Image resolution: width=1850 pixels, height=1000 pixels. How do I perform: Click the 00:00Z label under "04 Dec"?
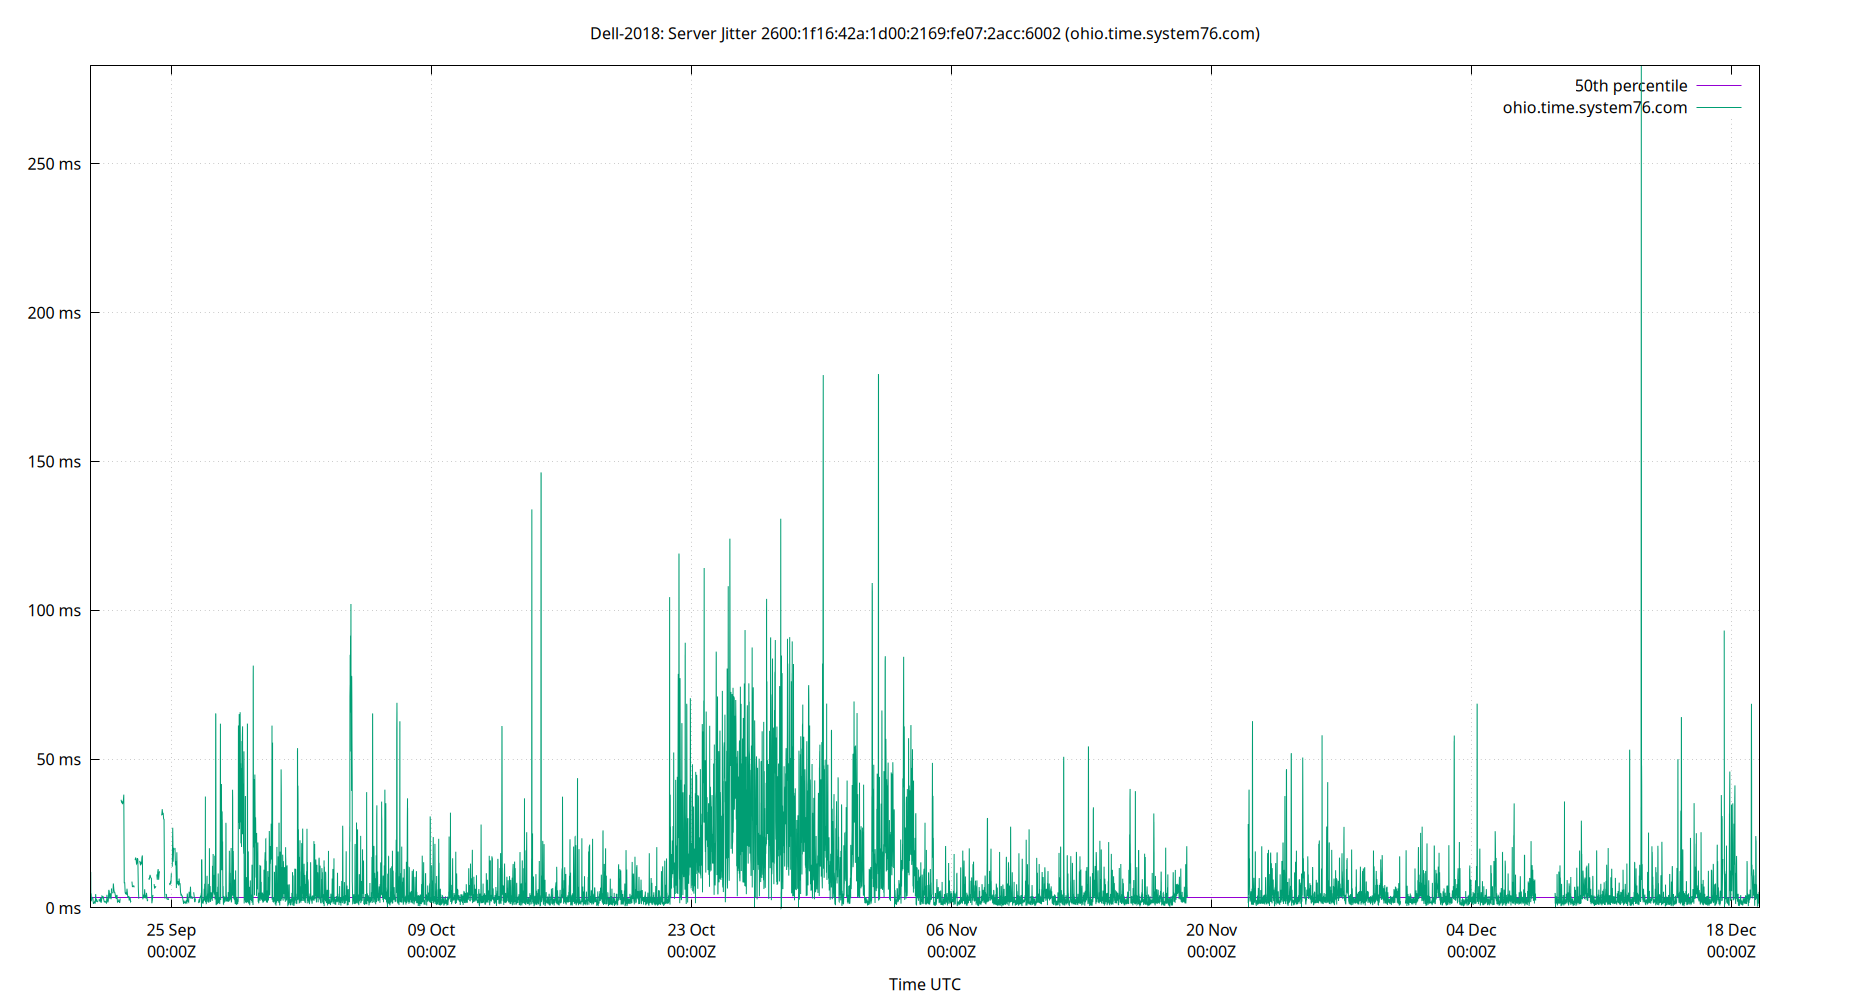coord(1470,952)
